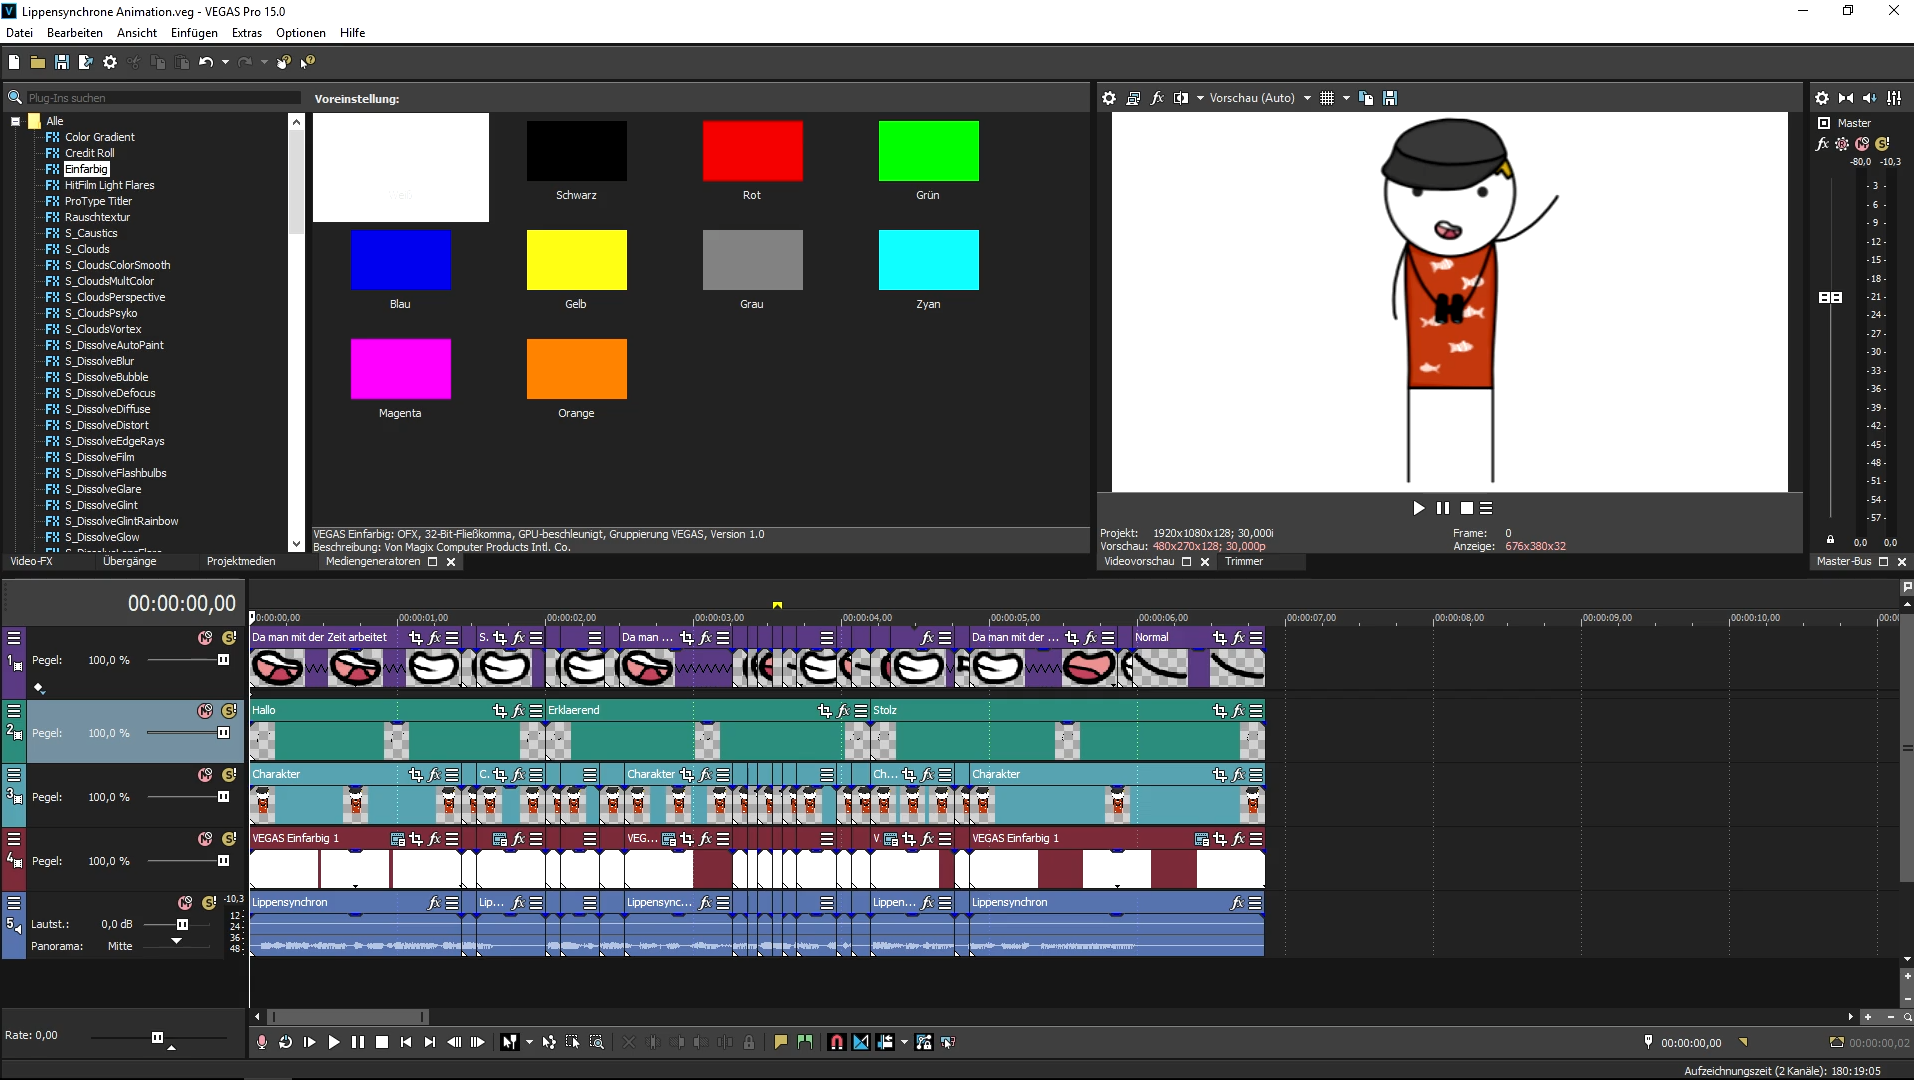
Task: Toggle lock envelopes to events
Action: (x=924, y=1042)
